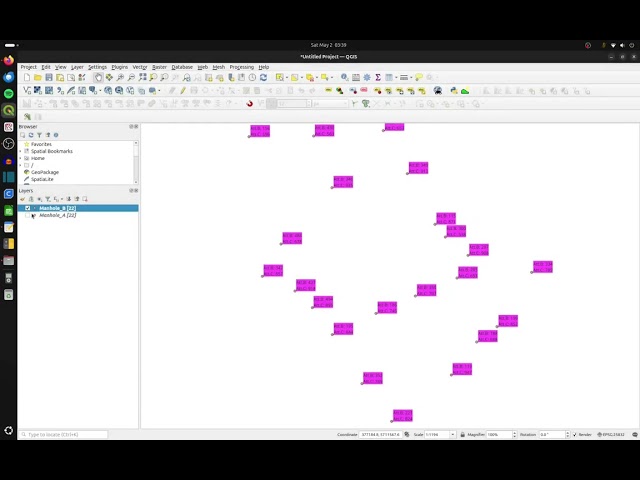The image size is (640, 480).
Task: Click the EPSG CRS button in status bar
Action: 611,435
